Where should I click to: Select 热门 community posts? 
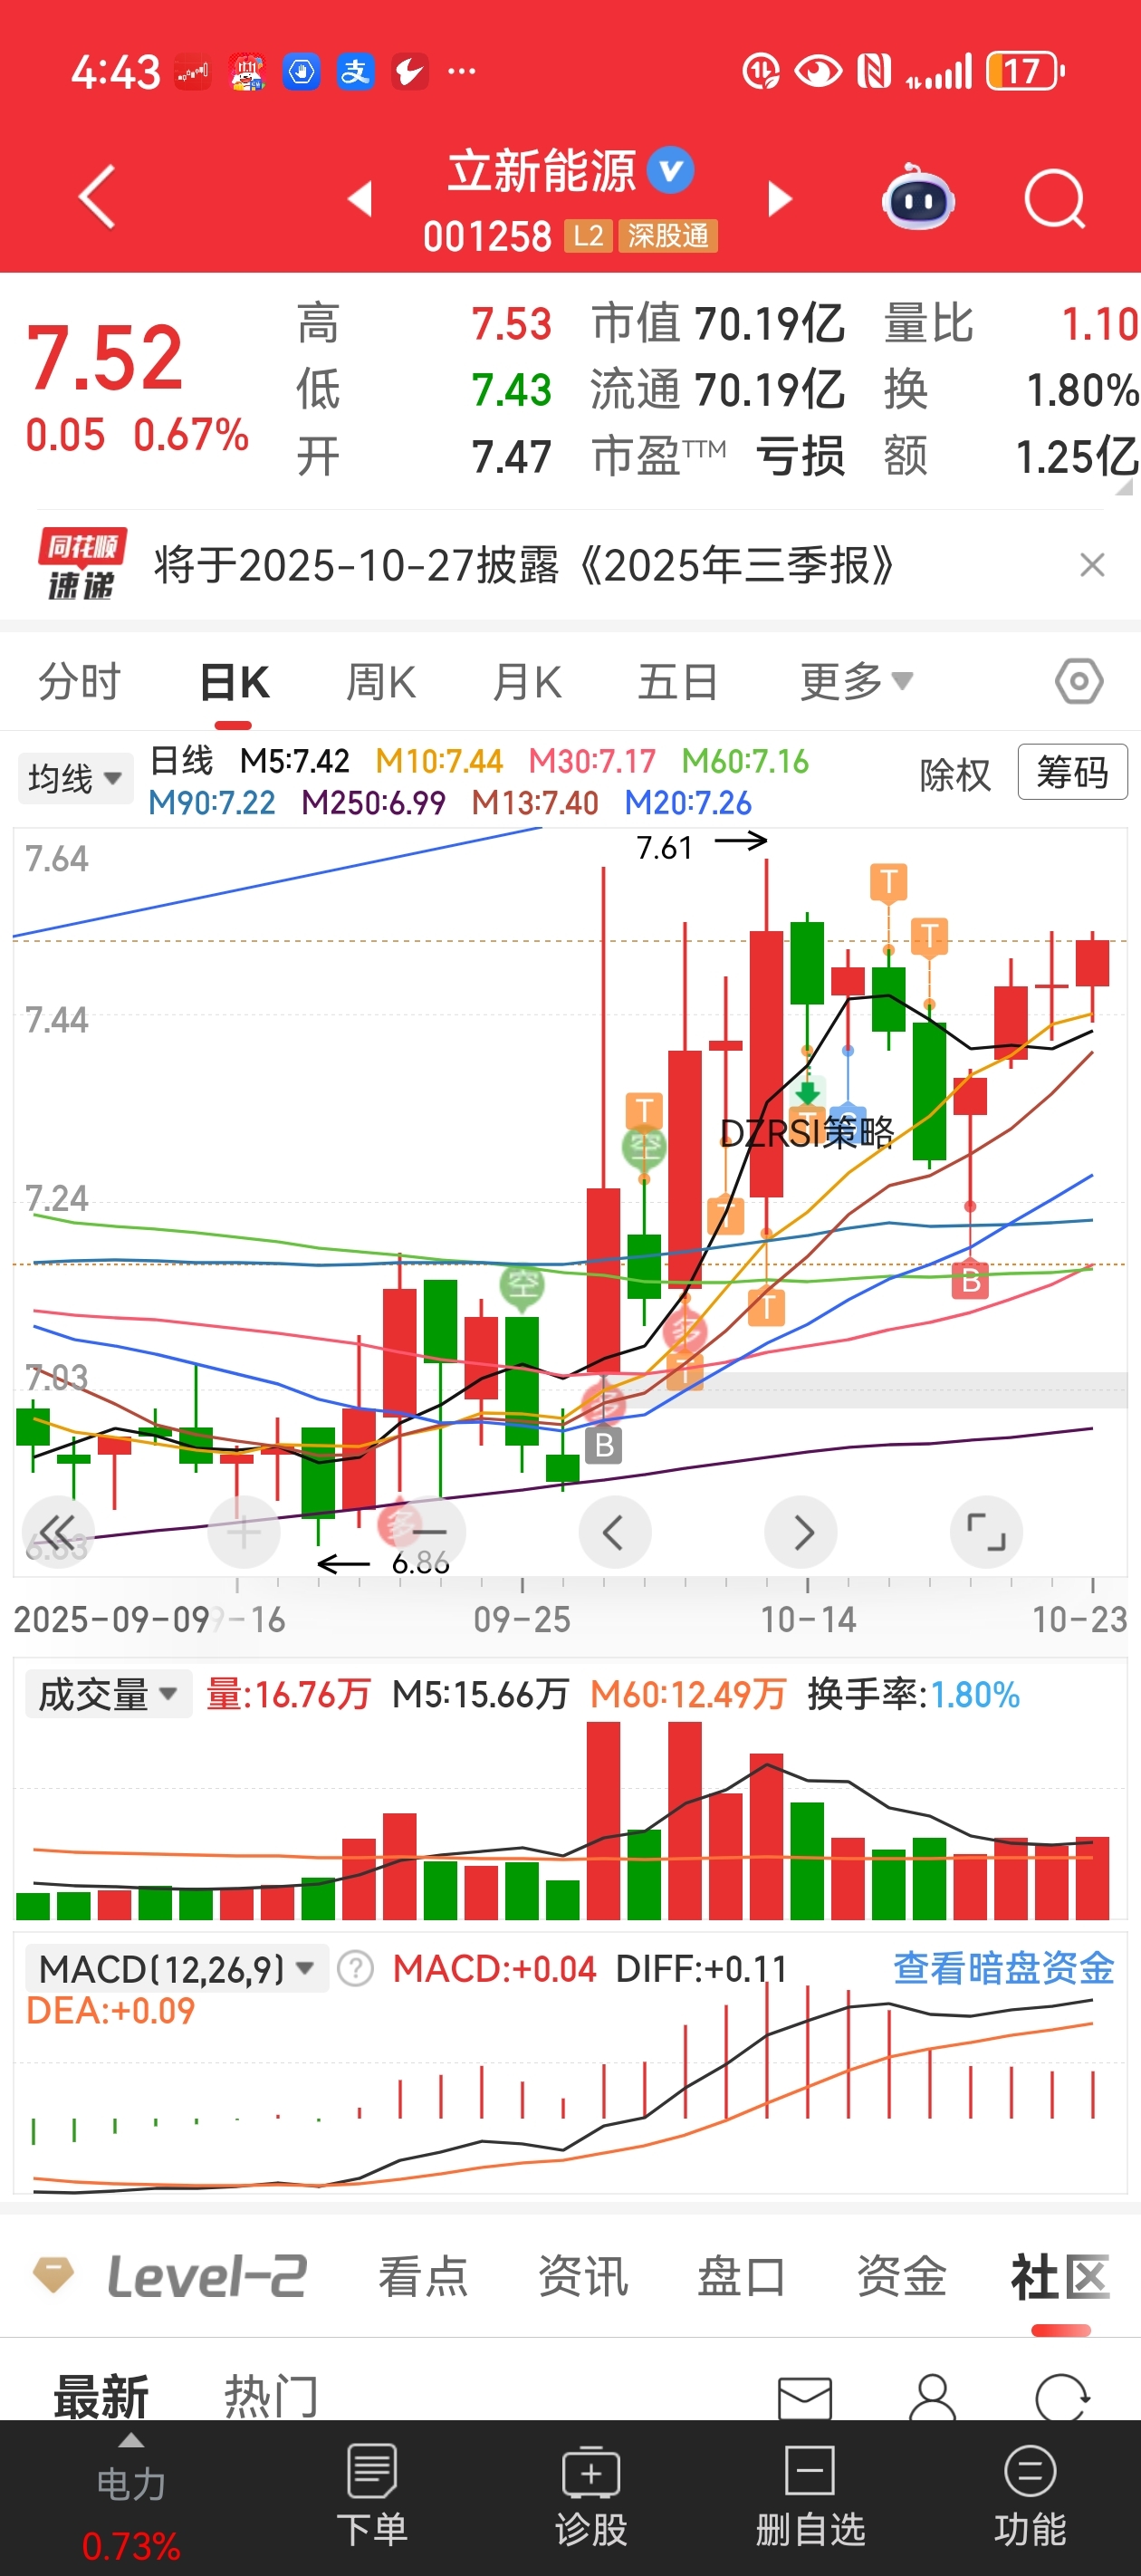271,2396
